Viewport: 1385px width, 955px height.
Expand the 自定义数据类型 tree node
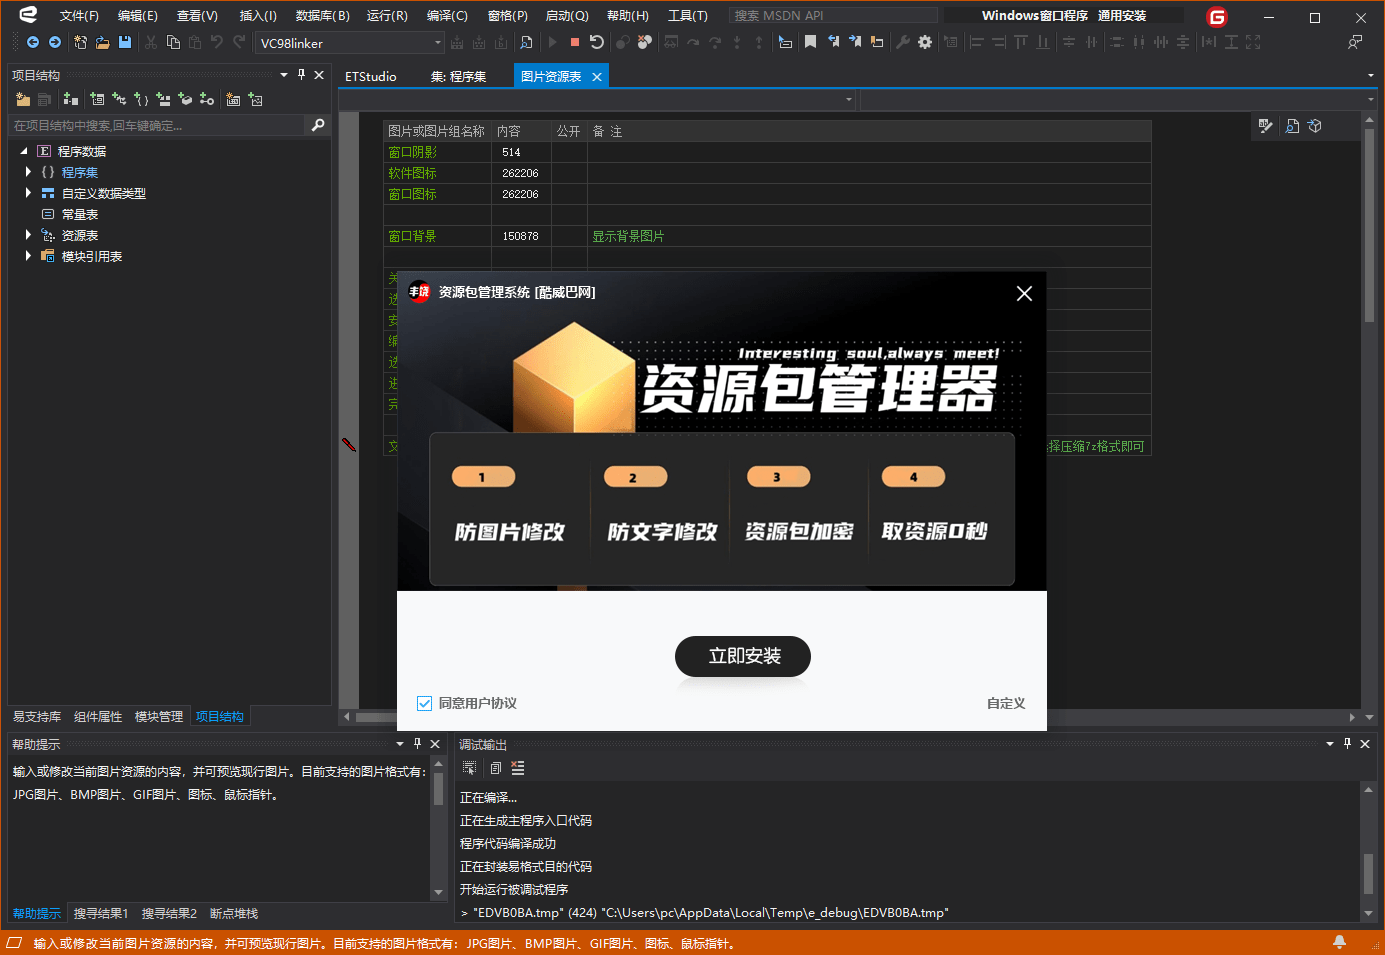coord(28,193)
